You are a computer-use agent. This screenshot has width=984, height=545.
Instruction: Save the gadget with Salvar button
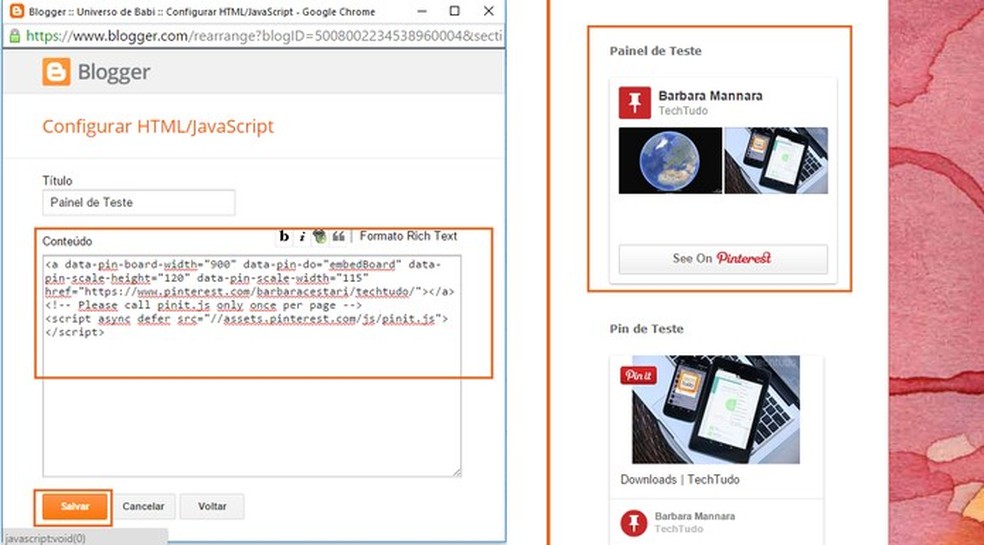(x=75, y=507)
